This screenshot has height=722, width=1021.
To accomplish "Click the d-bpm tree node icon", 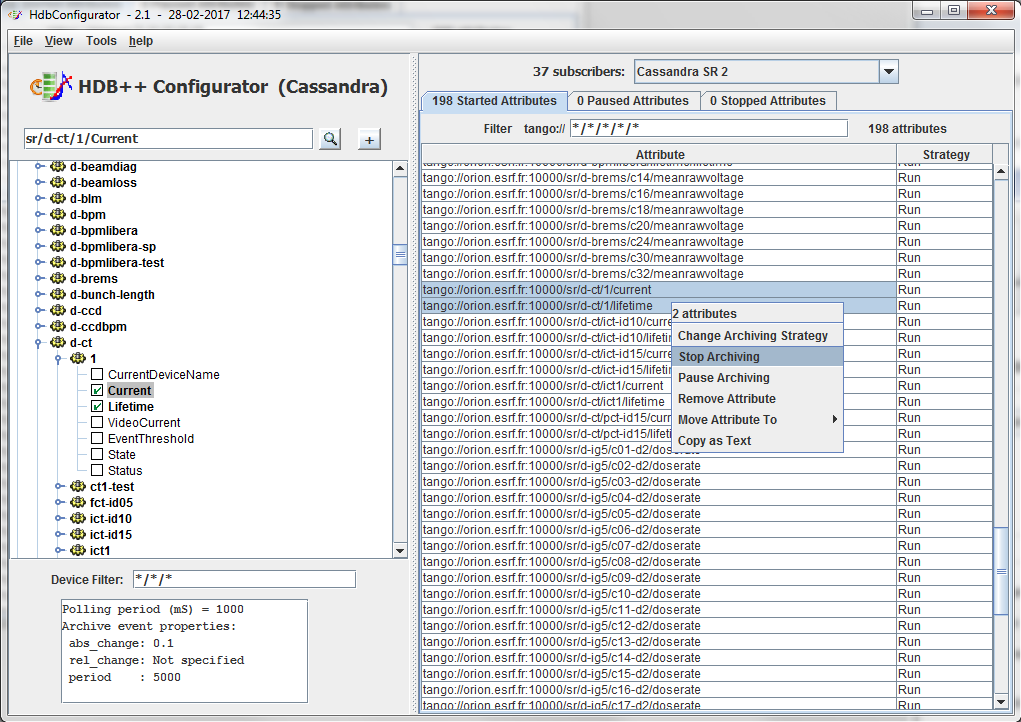I will pos(58,215).
